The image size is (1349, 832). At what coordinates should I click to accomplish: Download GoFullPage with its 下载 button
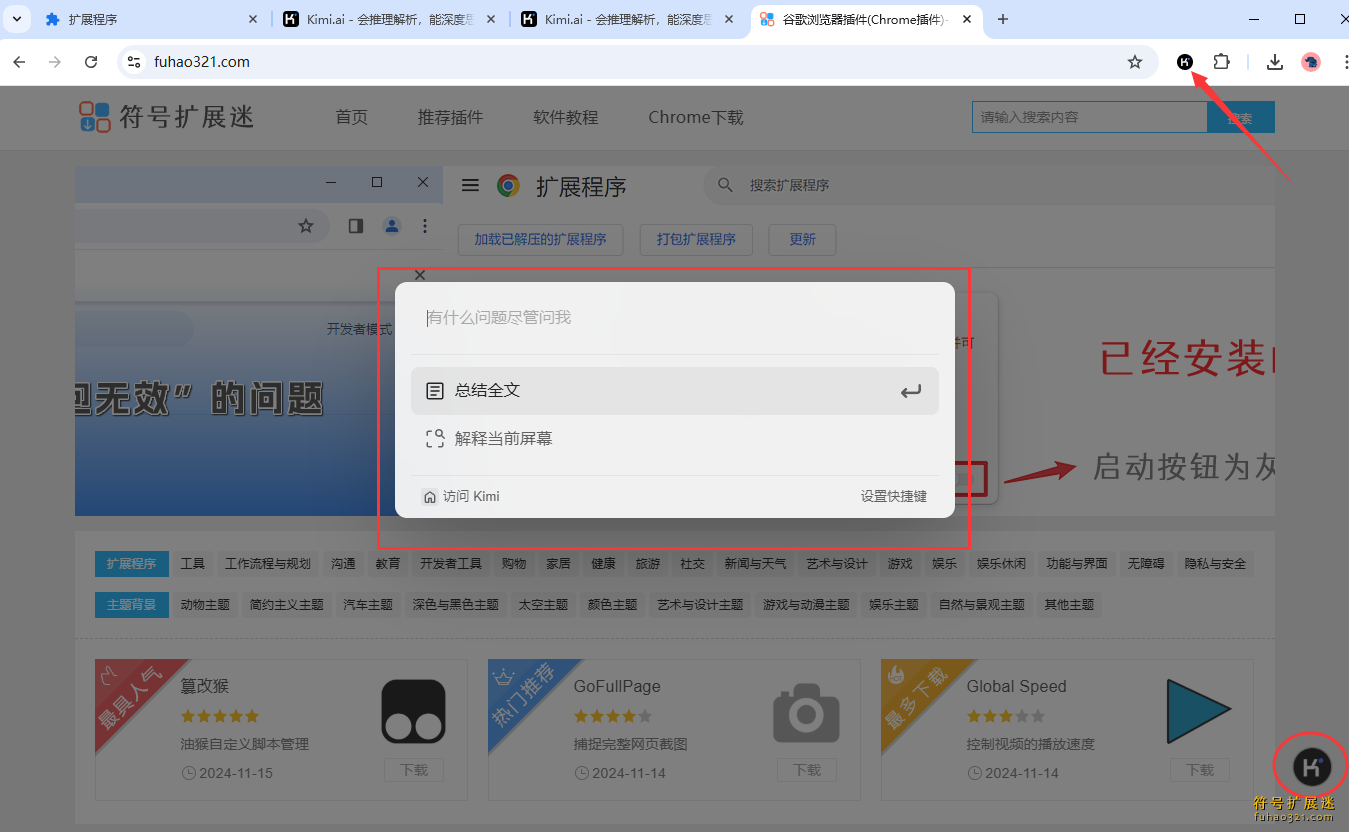[807, 770]
